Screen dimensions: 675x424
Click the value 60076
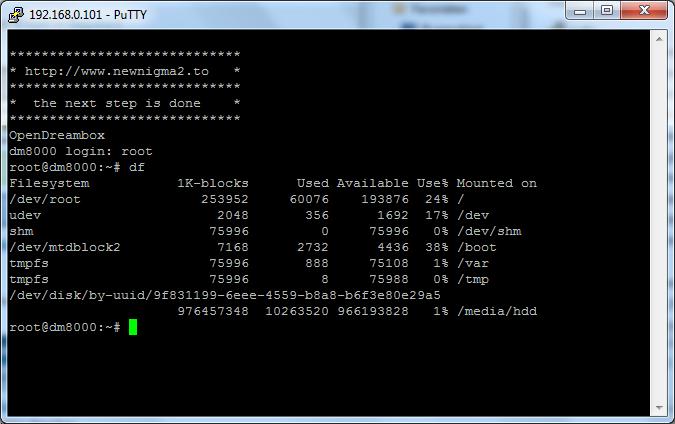(309, 199)
